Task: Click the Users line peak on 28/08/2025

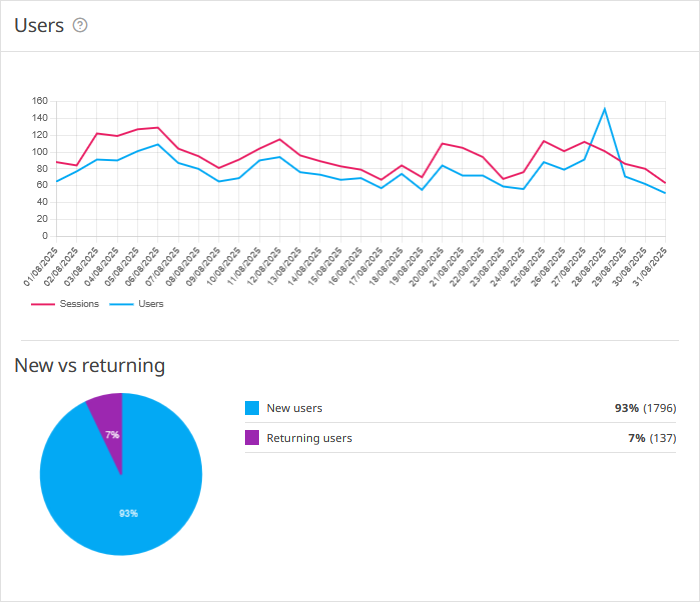Action: (604, 109)
